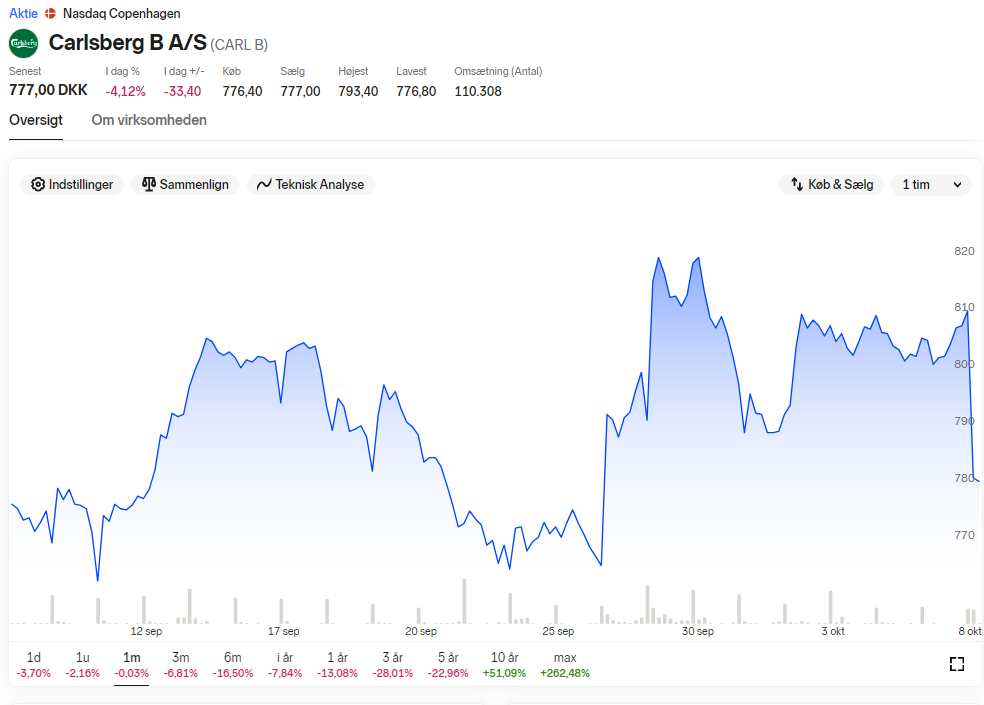The image size is (984, 705).
Task: Click the 770 price axis label
Action: tap(964, 535)
